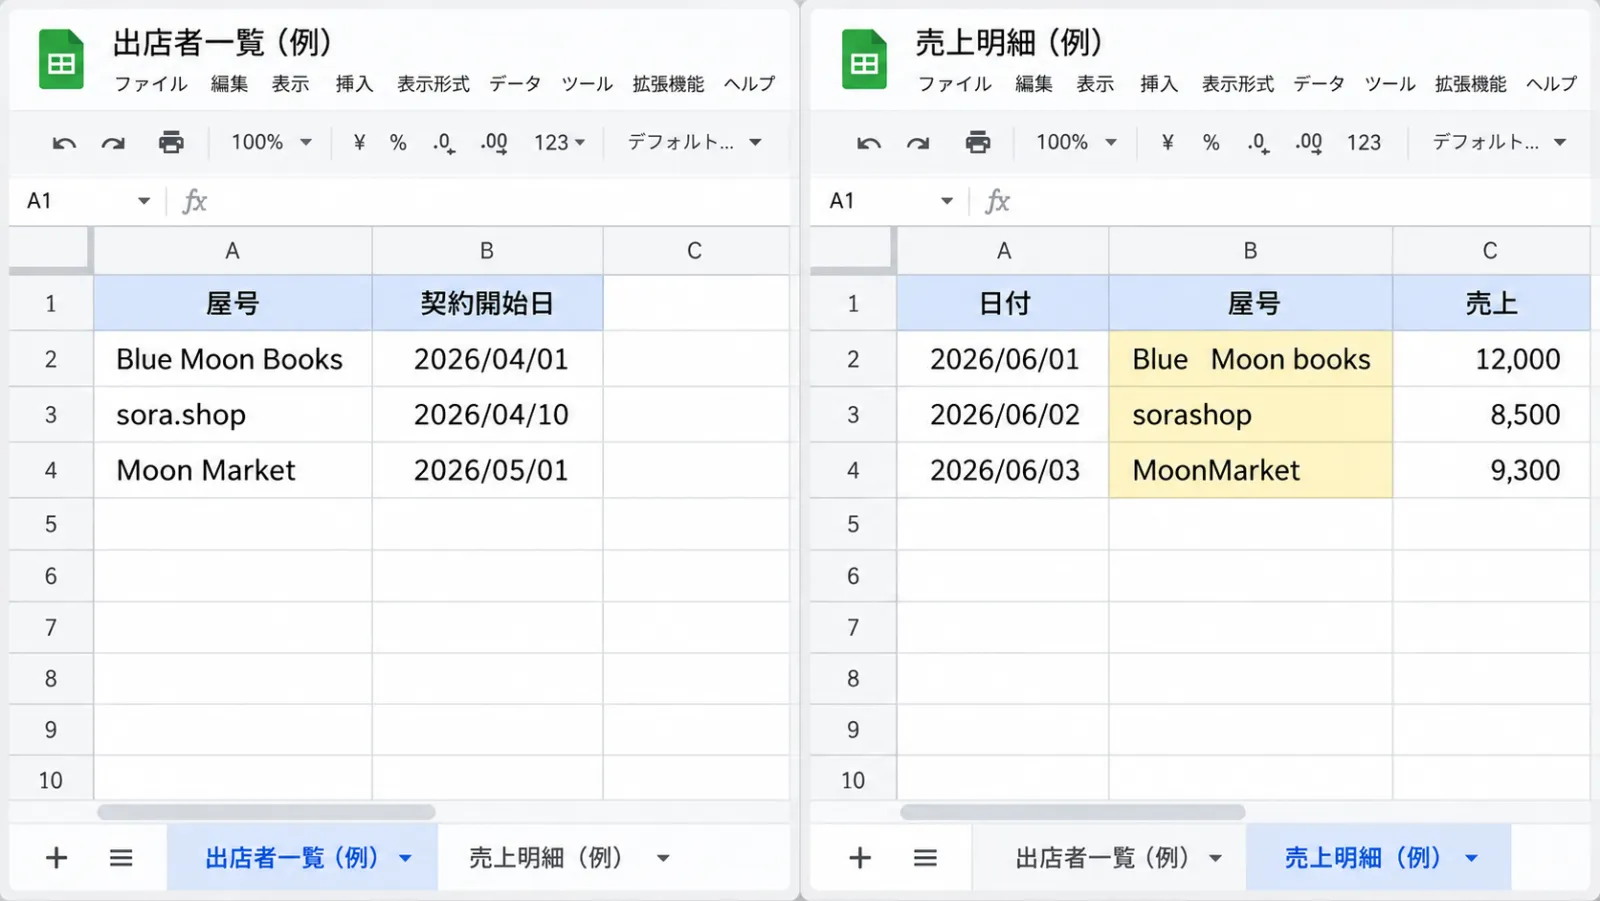The image size is (1600, 901).
Task: Open the 100% zoom dropdown in left window
Action: 272,142
